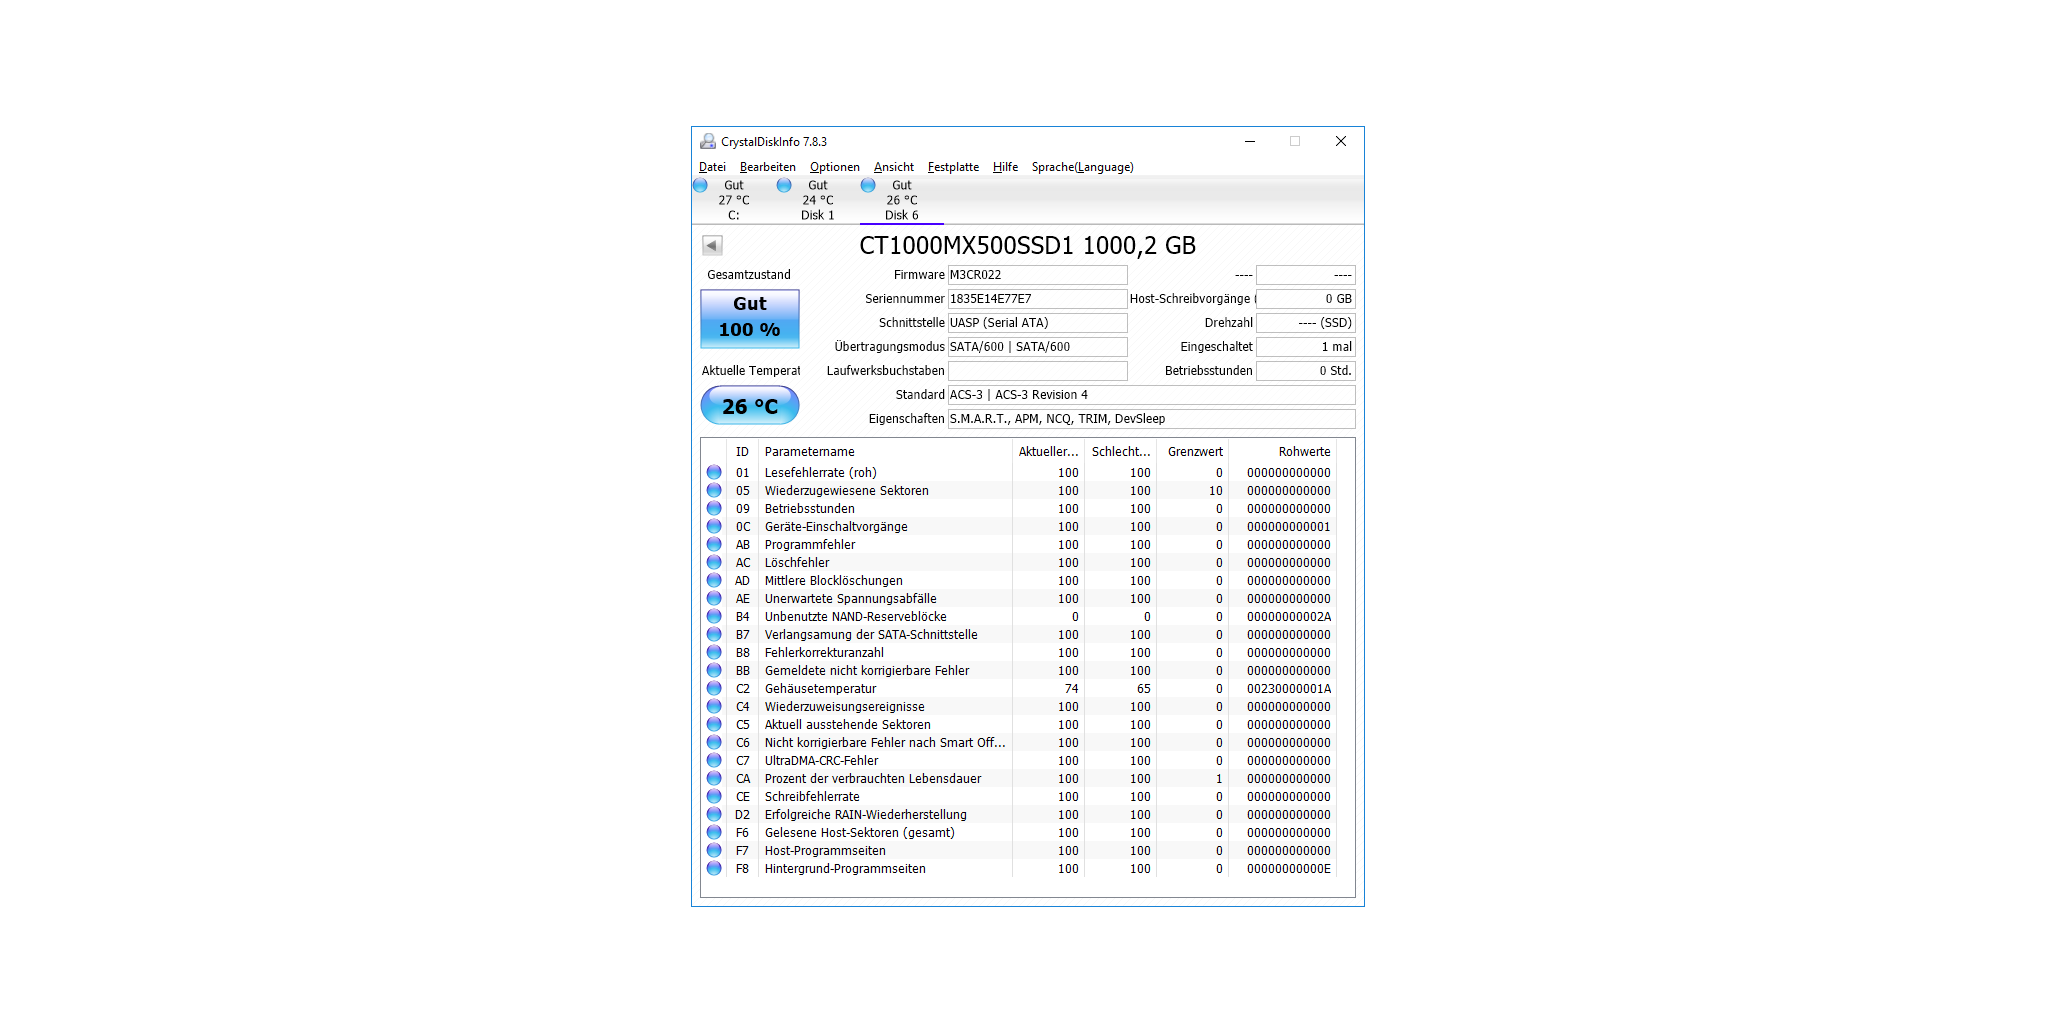
Task: Click the blue orb for Wiederzugewiesene Sektoren
Action: point(714,490)
